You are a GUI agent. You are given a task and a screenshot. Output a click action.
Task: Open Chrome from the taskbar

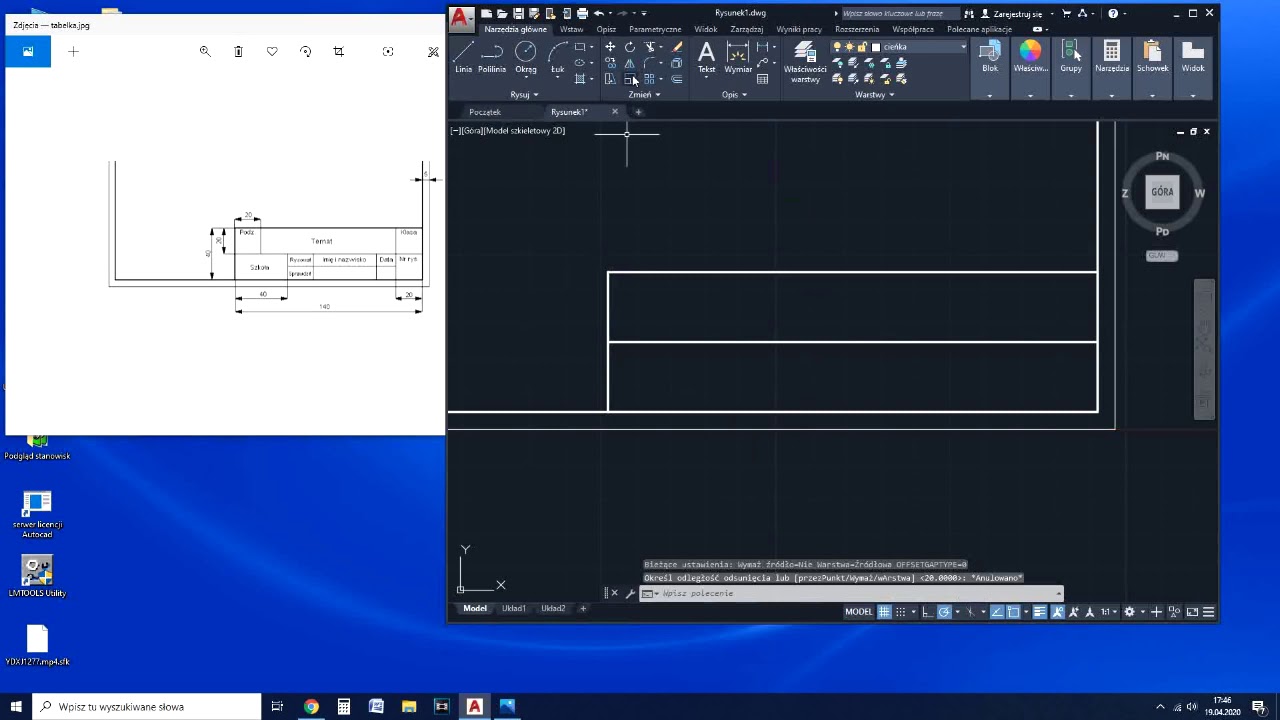(x=311, y=706)
